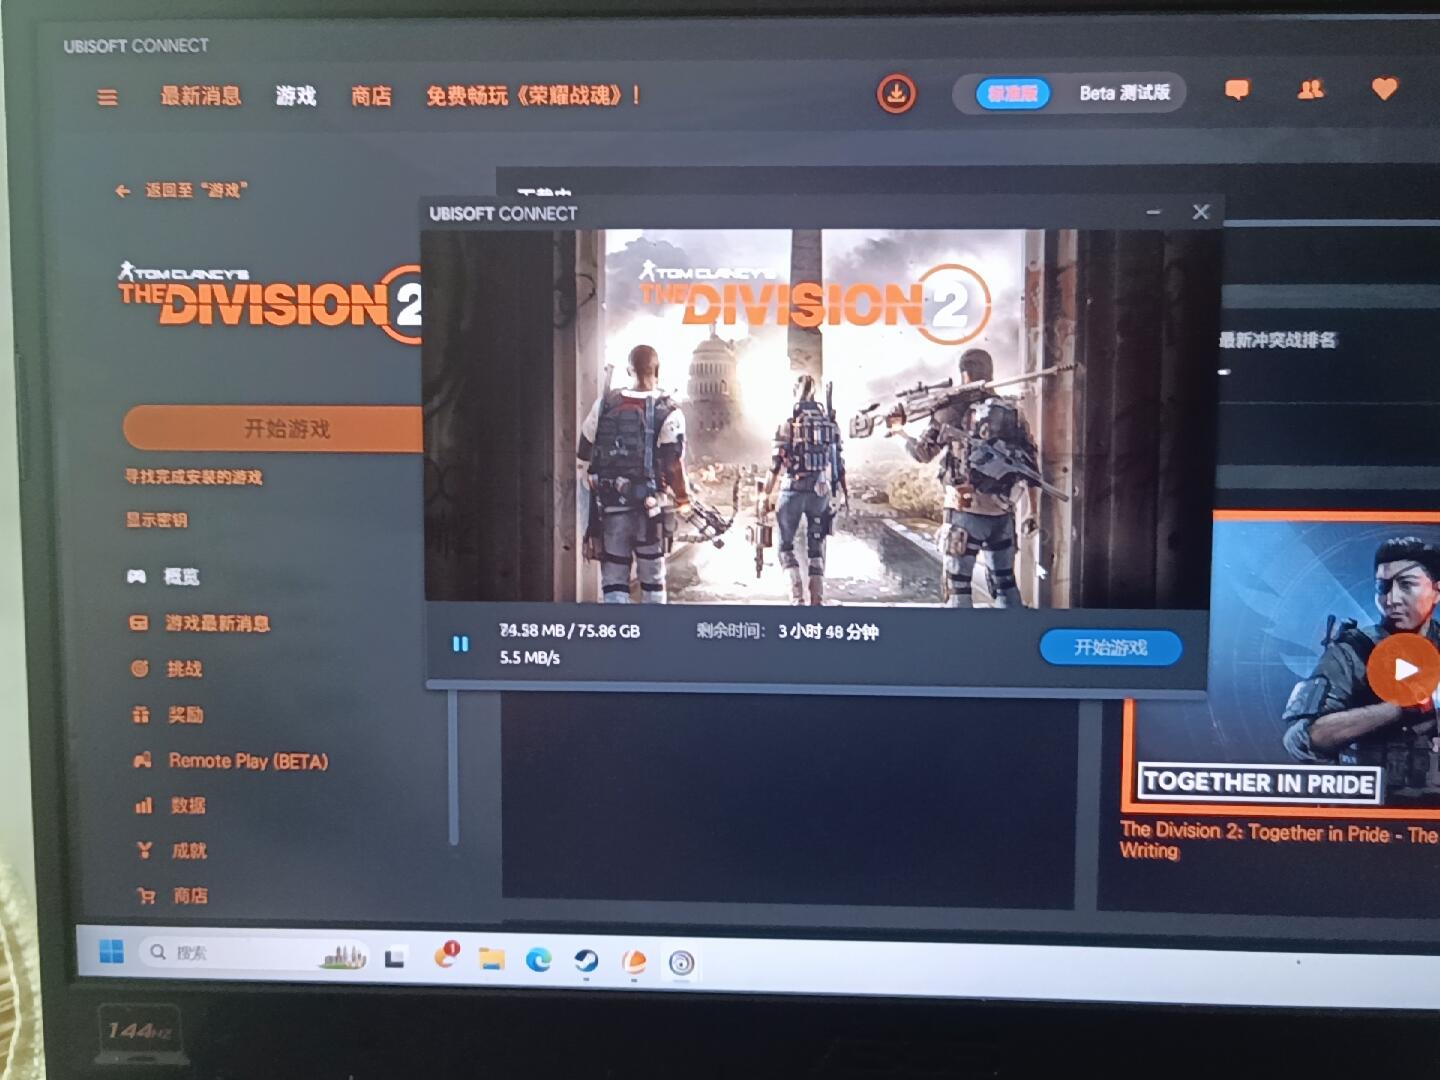Open the 最新消息 news tab
1440x1080 pixels.
(x=200, y=96)
